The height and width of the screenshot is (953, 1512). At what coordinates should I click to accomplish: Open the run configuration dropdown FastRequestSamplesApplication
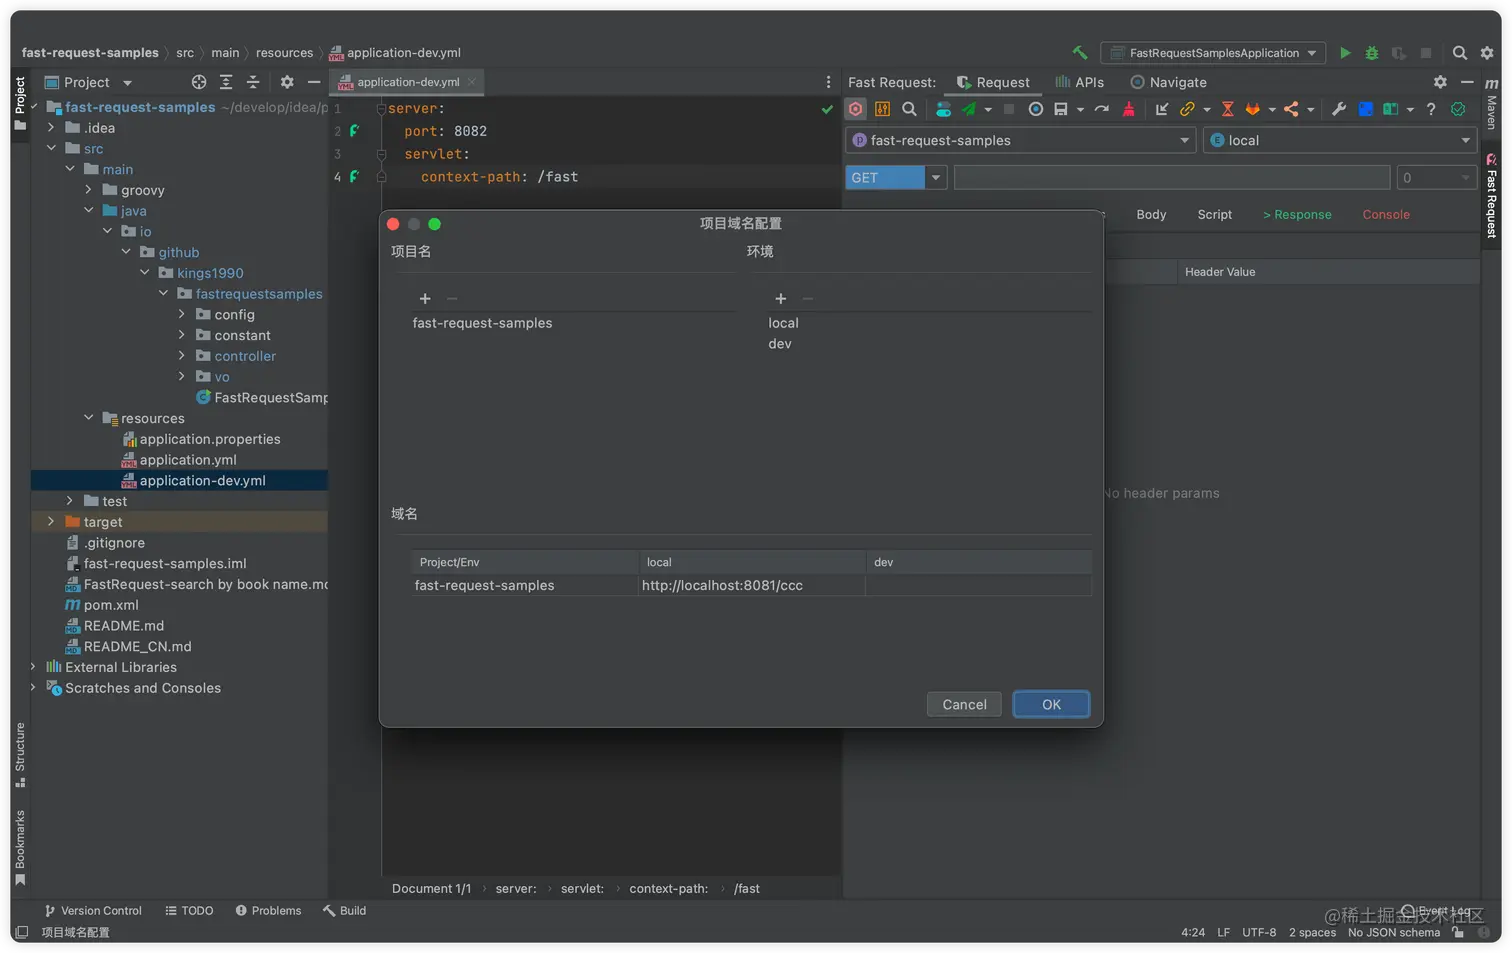click(1213, 53)
